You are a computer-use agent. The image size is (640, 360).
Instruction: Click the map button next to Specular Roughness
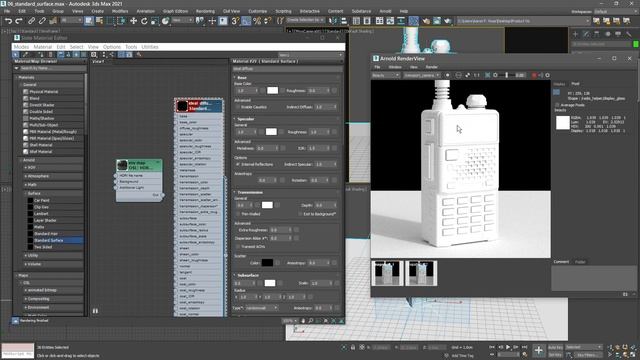[x=334, y=132]
